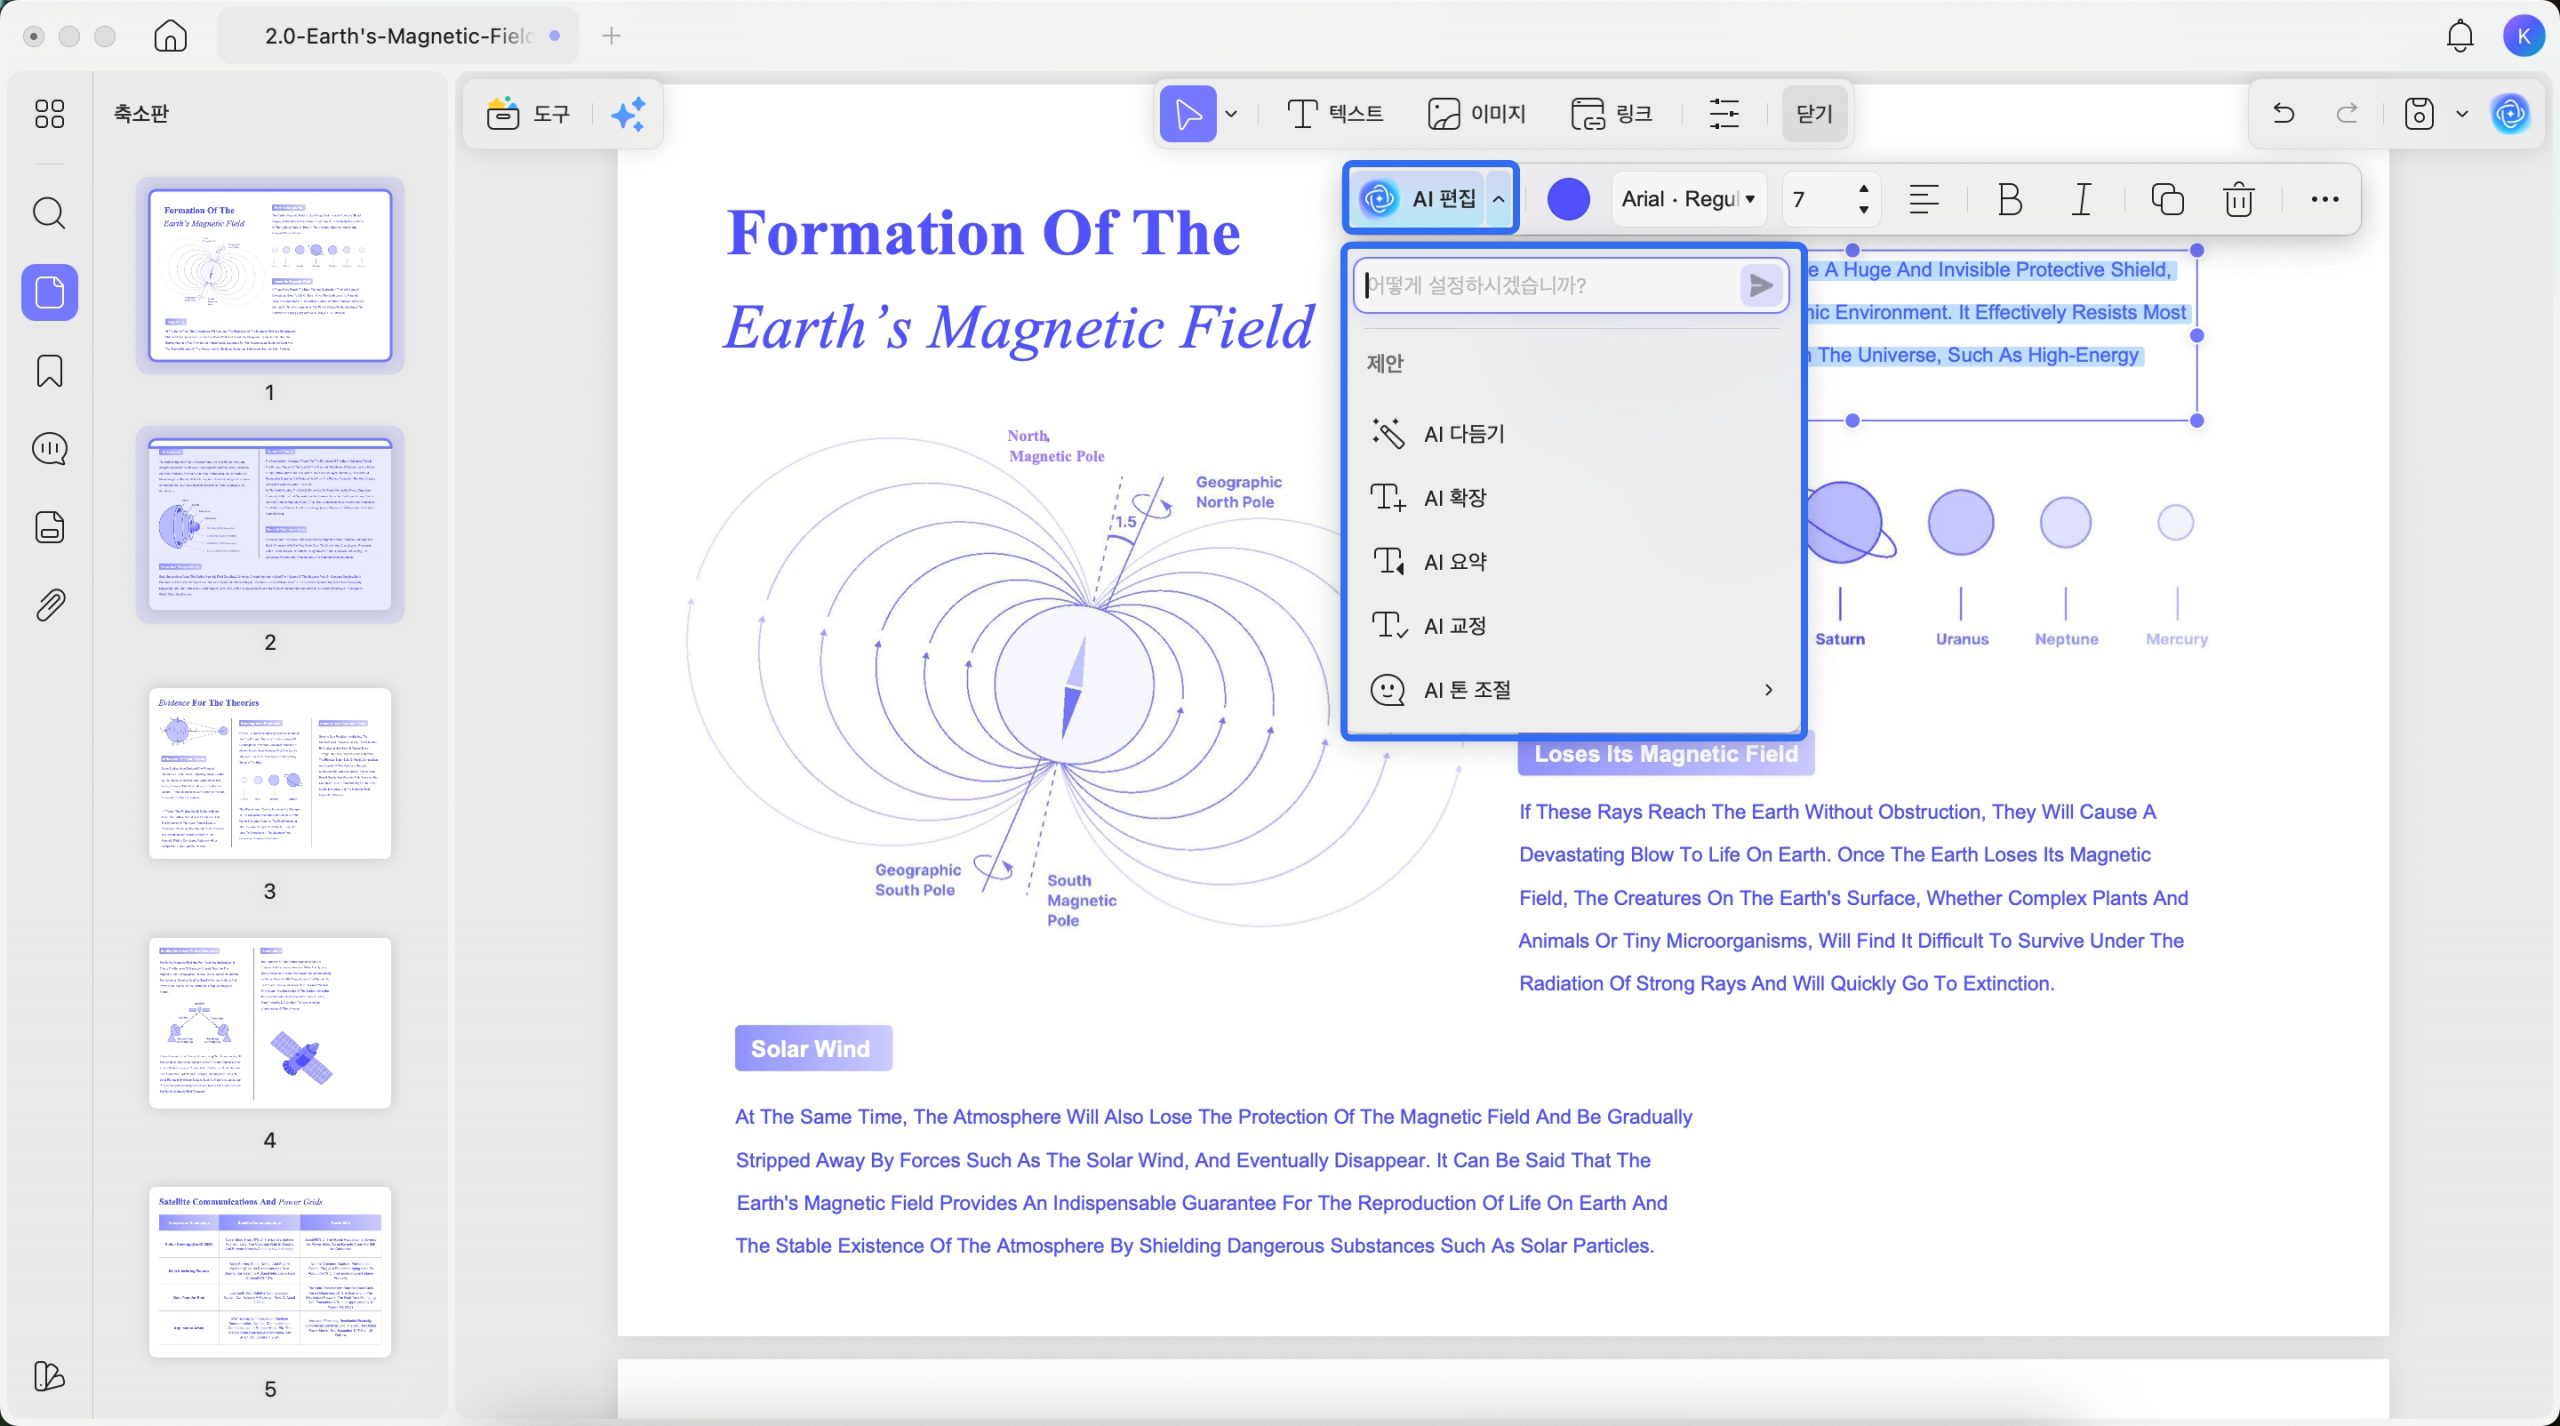Select the page 3 thumbnail
The width and height of the screenshot is (2560, 1426).
pos(270,773)
